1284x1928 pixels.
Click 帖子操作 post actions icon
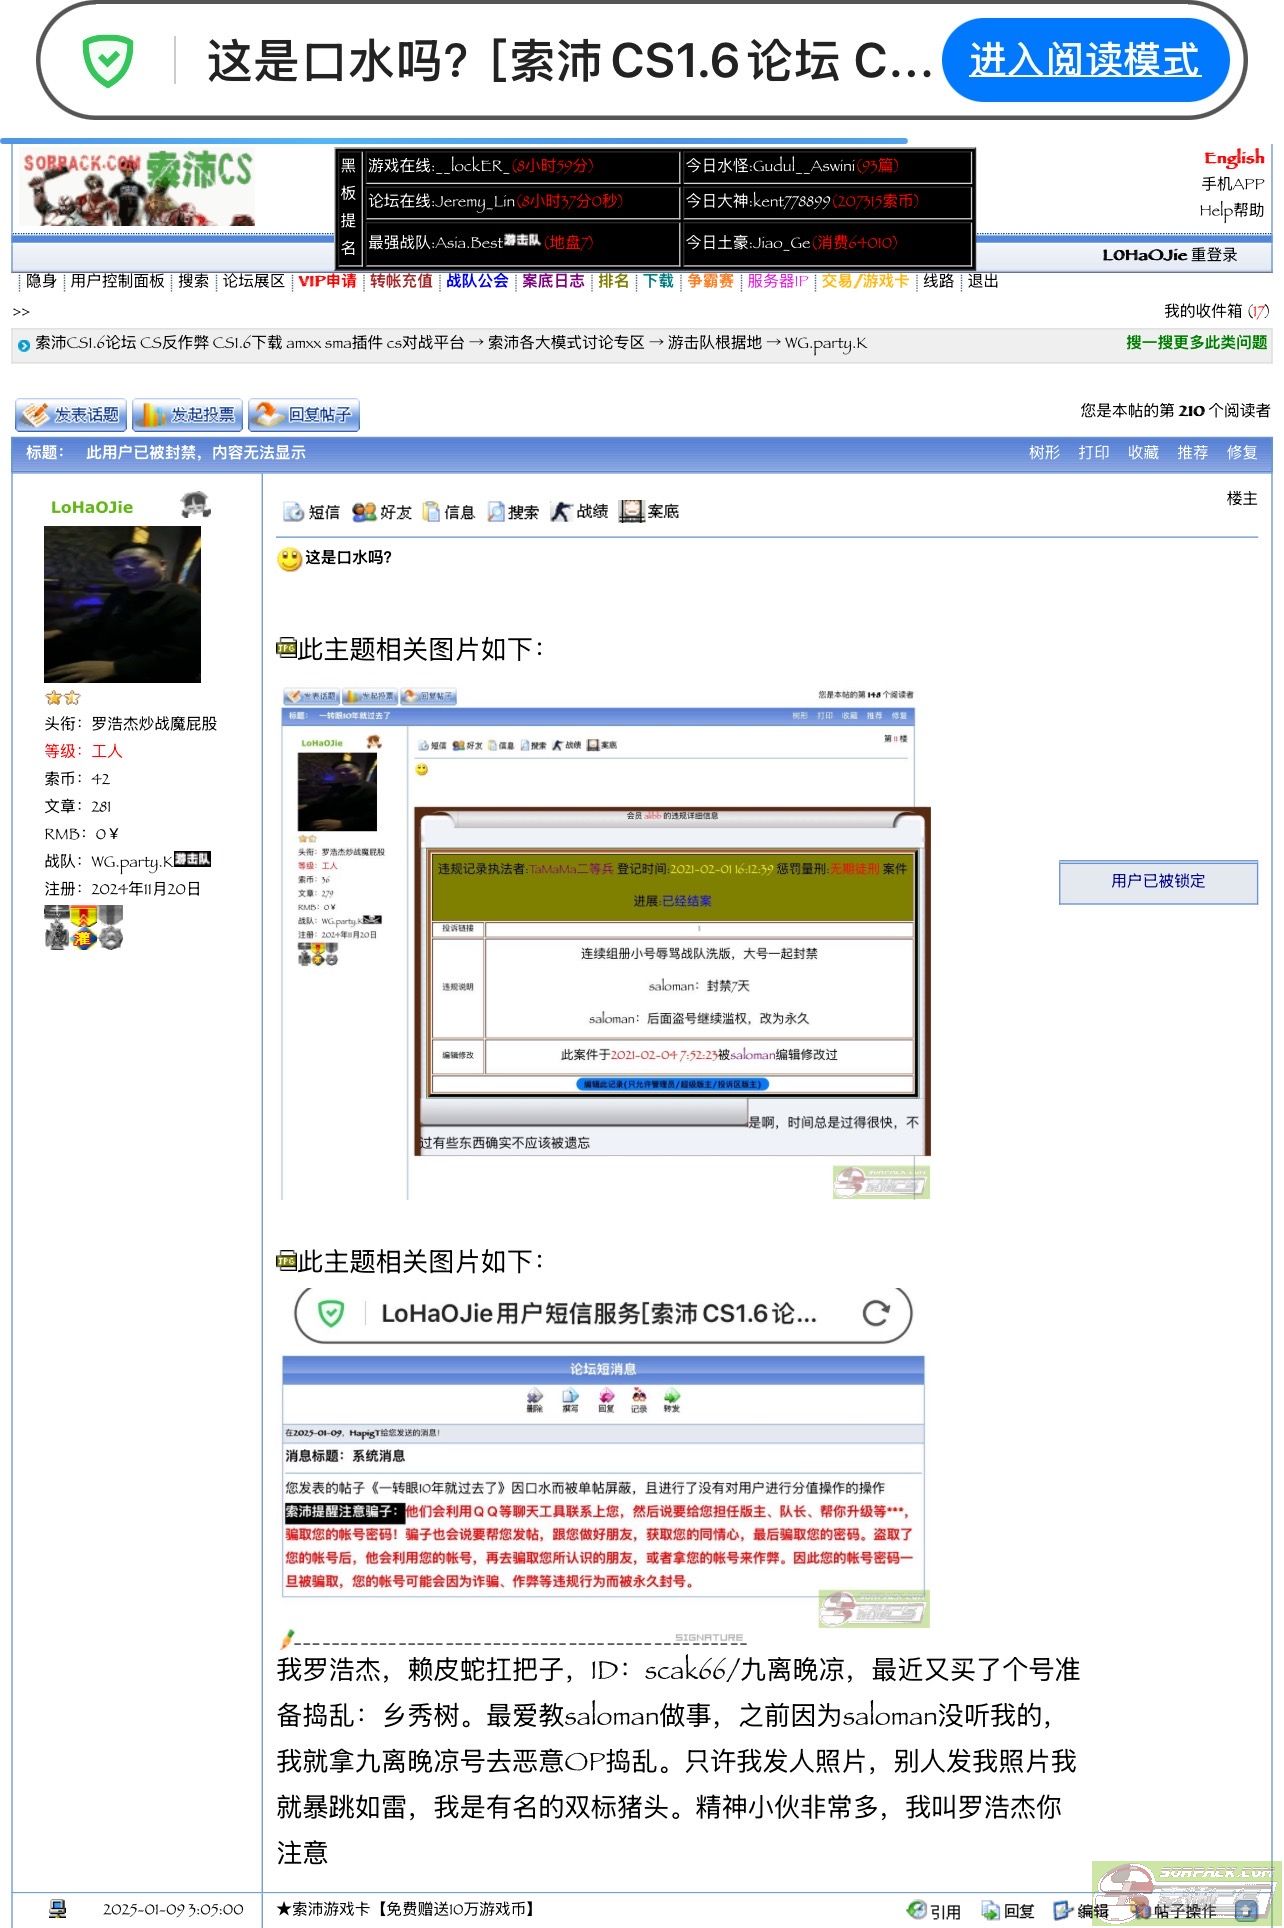click(x=1173, y=1910)
